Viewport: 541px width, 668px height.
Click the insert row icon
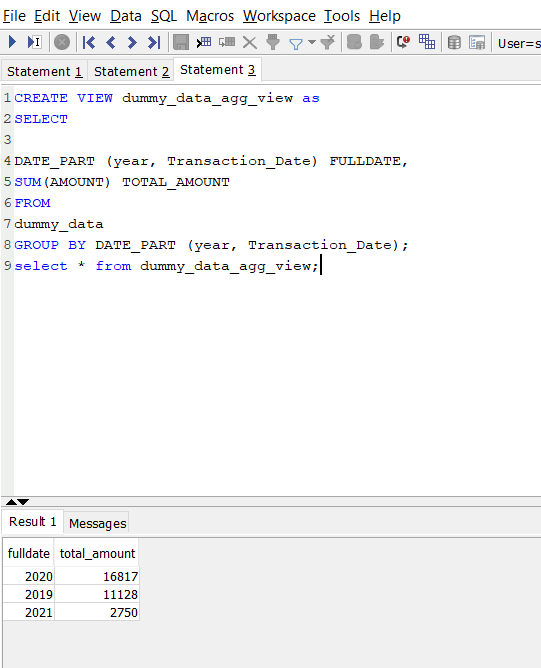(204, 42)
